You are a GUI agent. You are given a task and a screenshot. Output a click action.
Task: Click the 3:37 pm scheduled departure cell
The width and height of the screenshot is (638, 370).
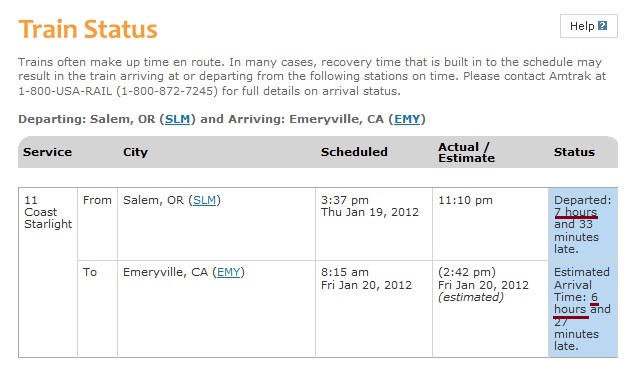(x=374, y=224)
